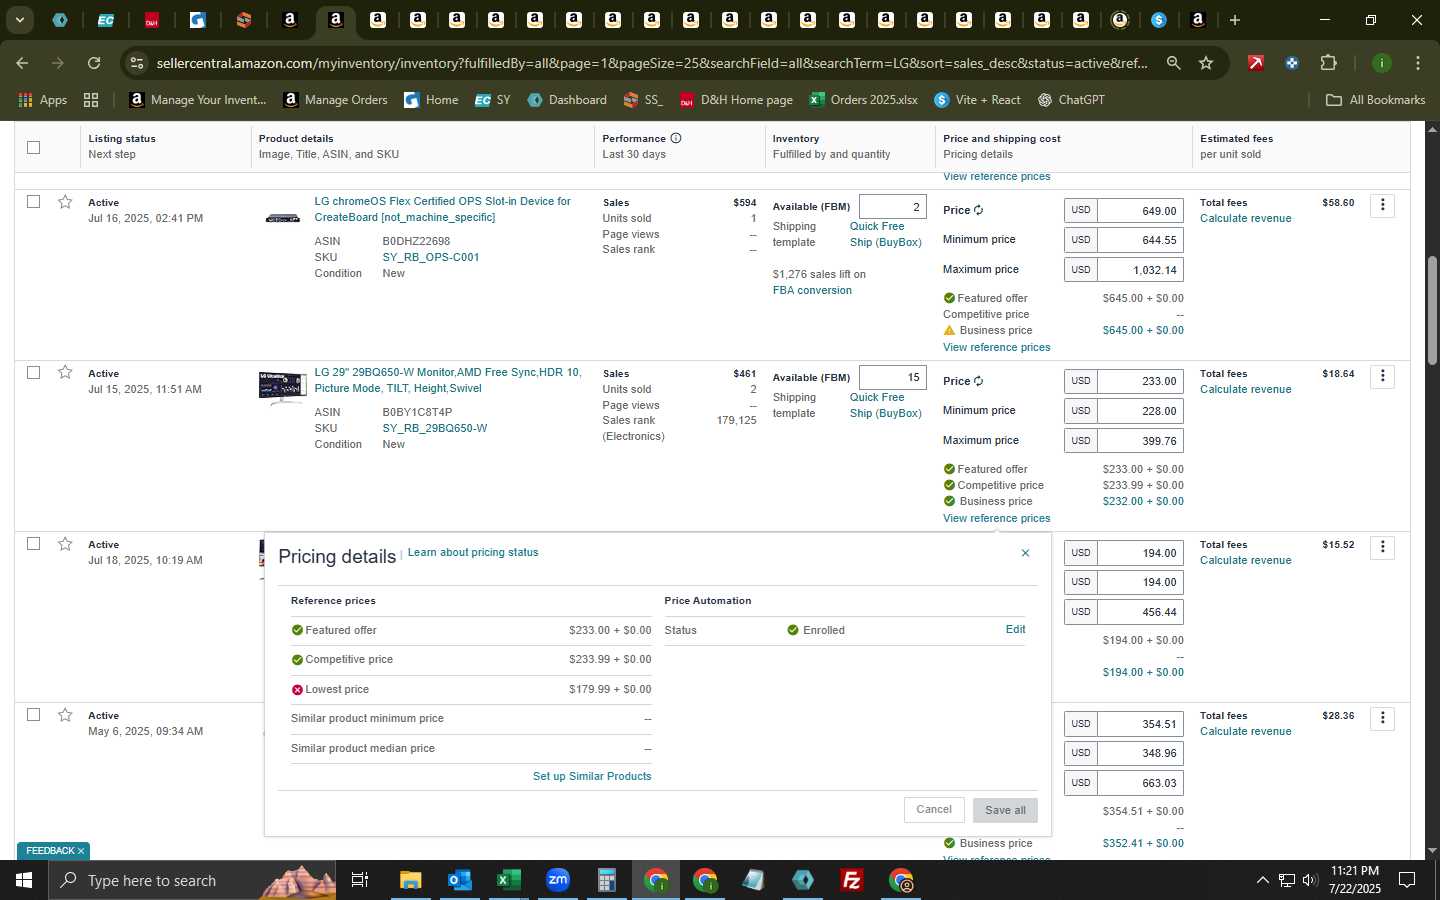Viewport: 1440px width, 900px height.
Task: Click the LG monitor product thumbnail
Action: pyautogui.click(x=282, y=388)
